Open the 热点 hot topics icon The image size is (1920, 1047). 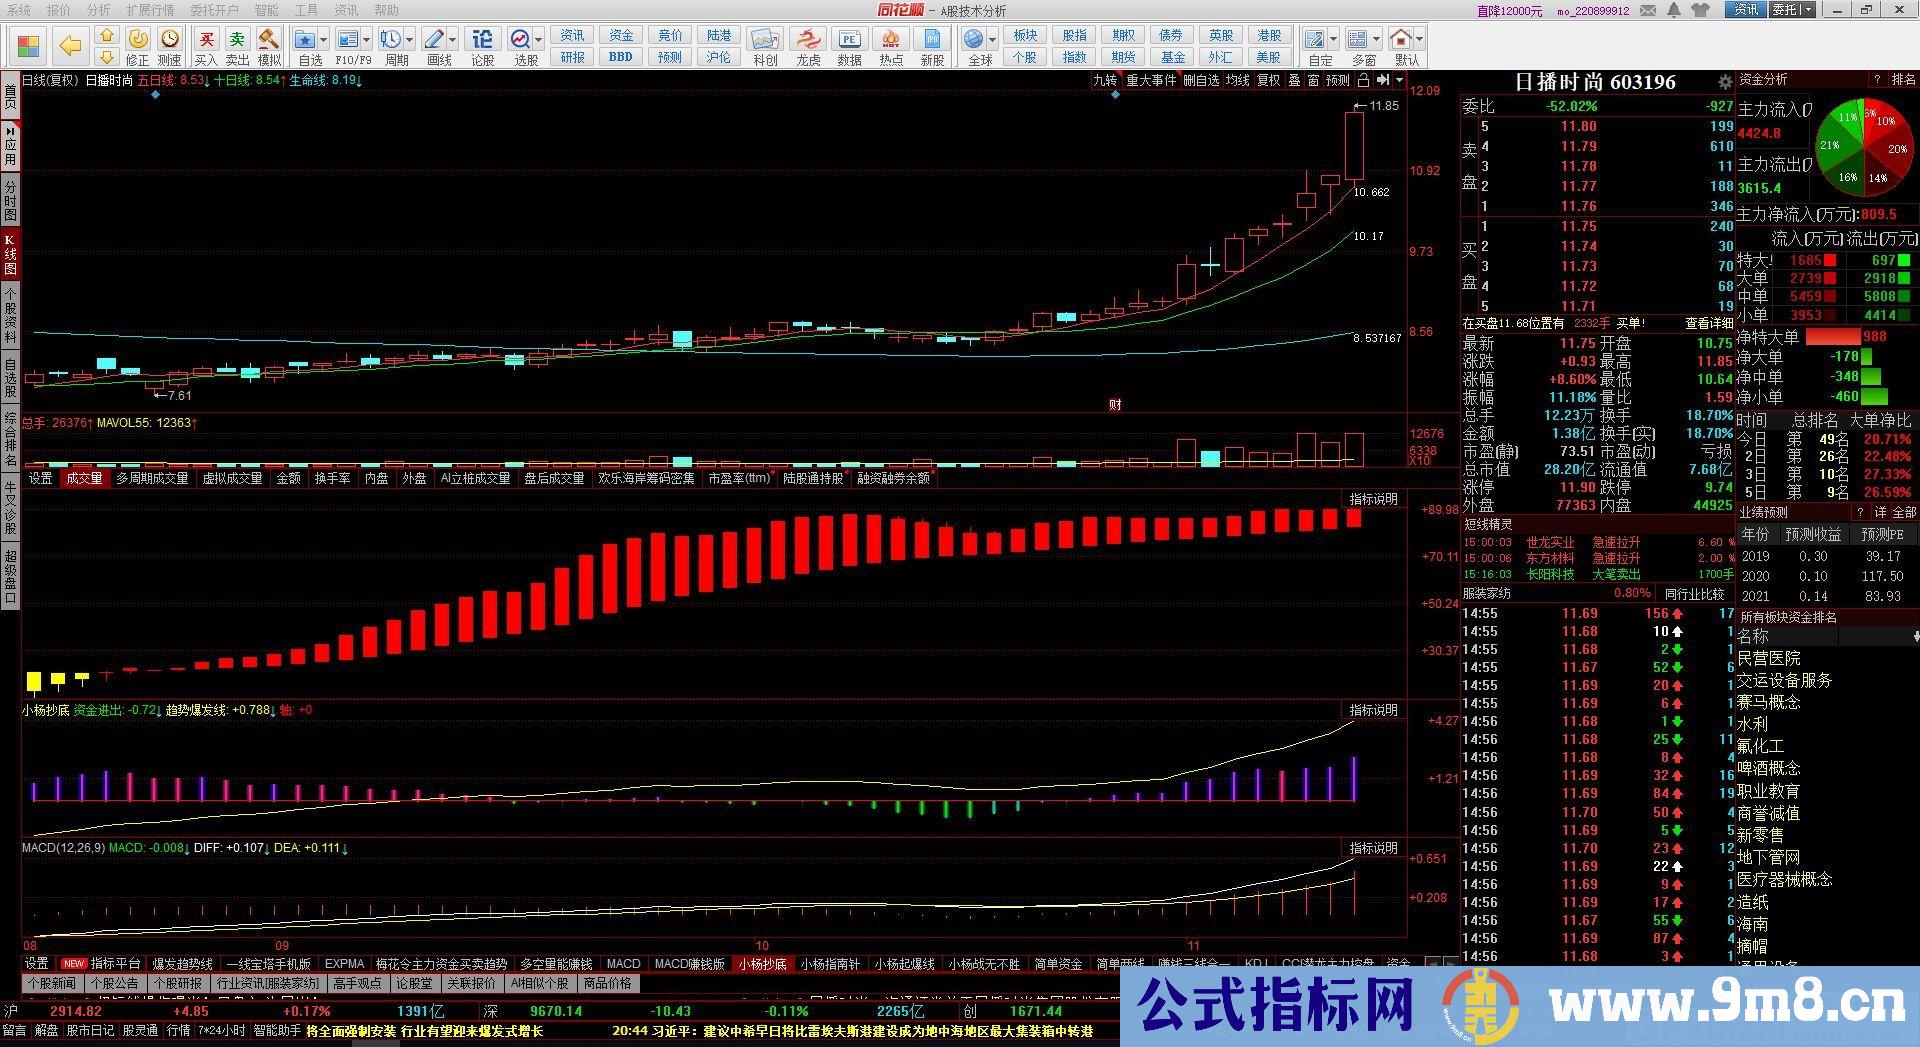(890, 46)
